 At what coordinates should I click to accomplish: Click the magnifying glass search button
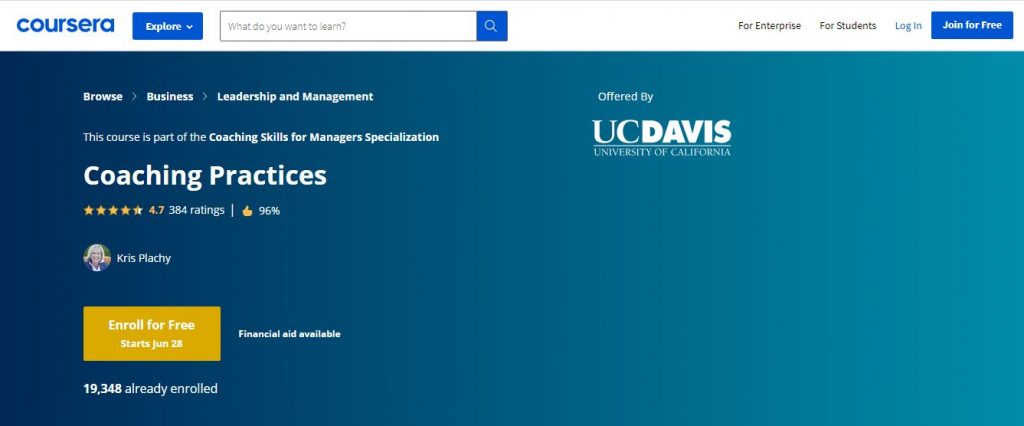coord(492,26)
